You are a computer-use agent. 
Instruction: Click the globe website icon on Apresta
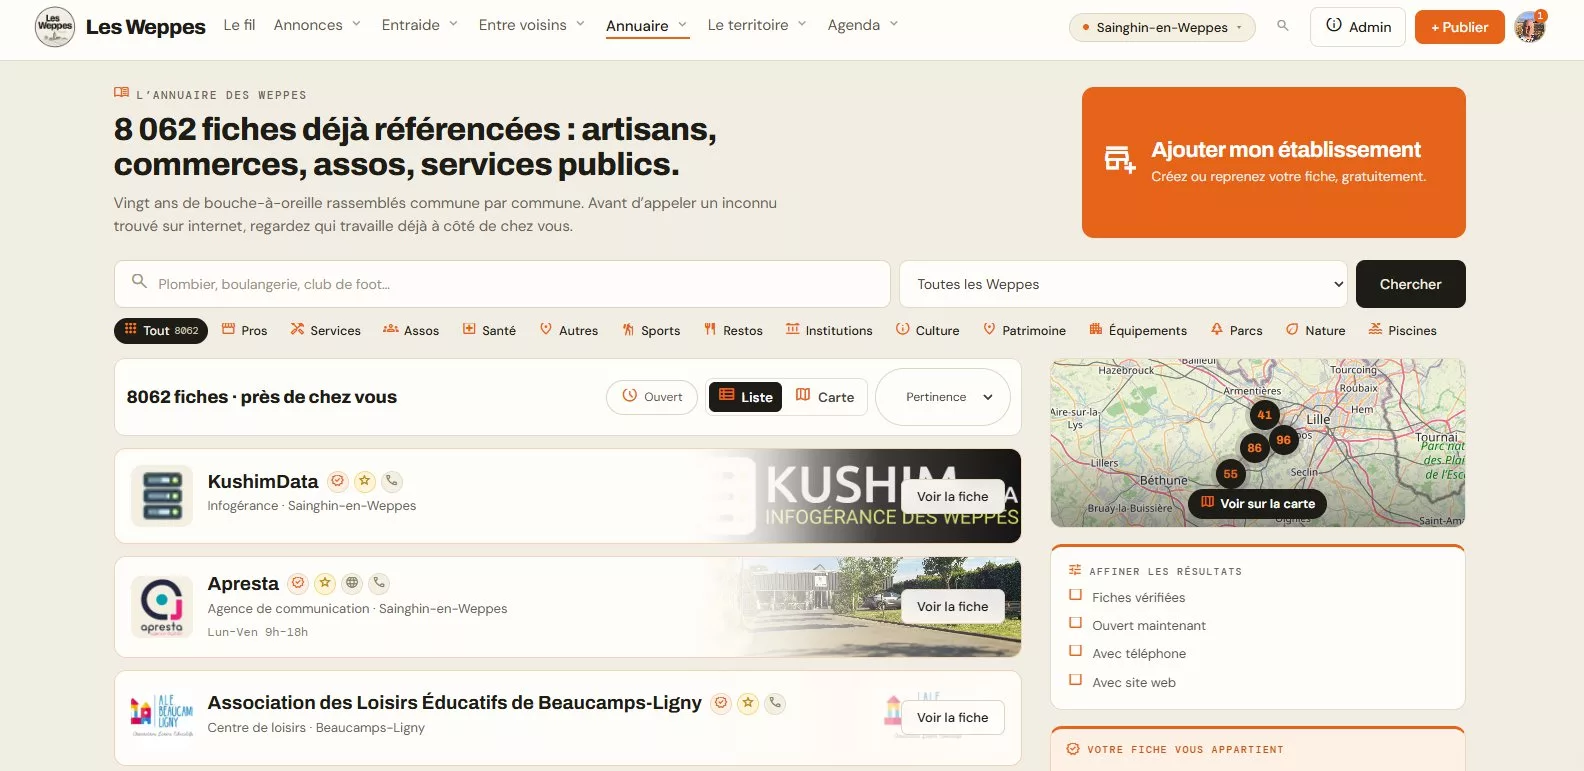coord(352,583)
